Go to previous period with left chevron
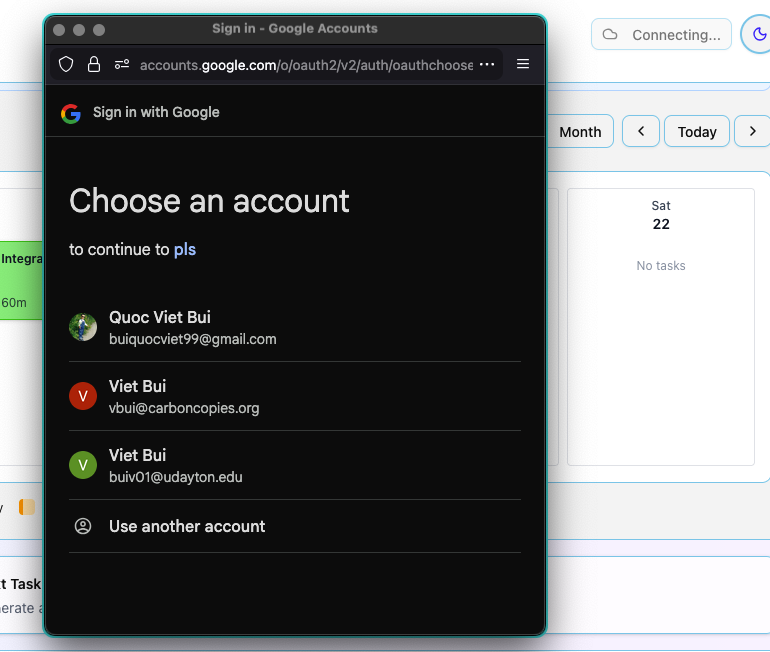 click(641, 131)
